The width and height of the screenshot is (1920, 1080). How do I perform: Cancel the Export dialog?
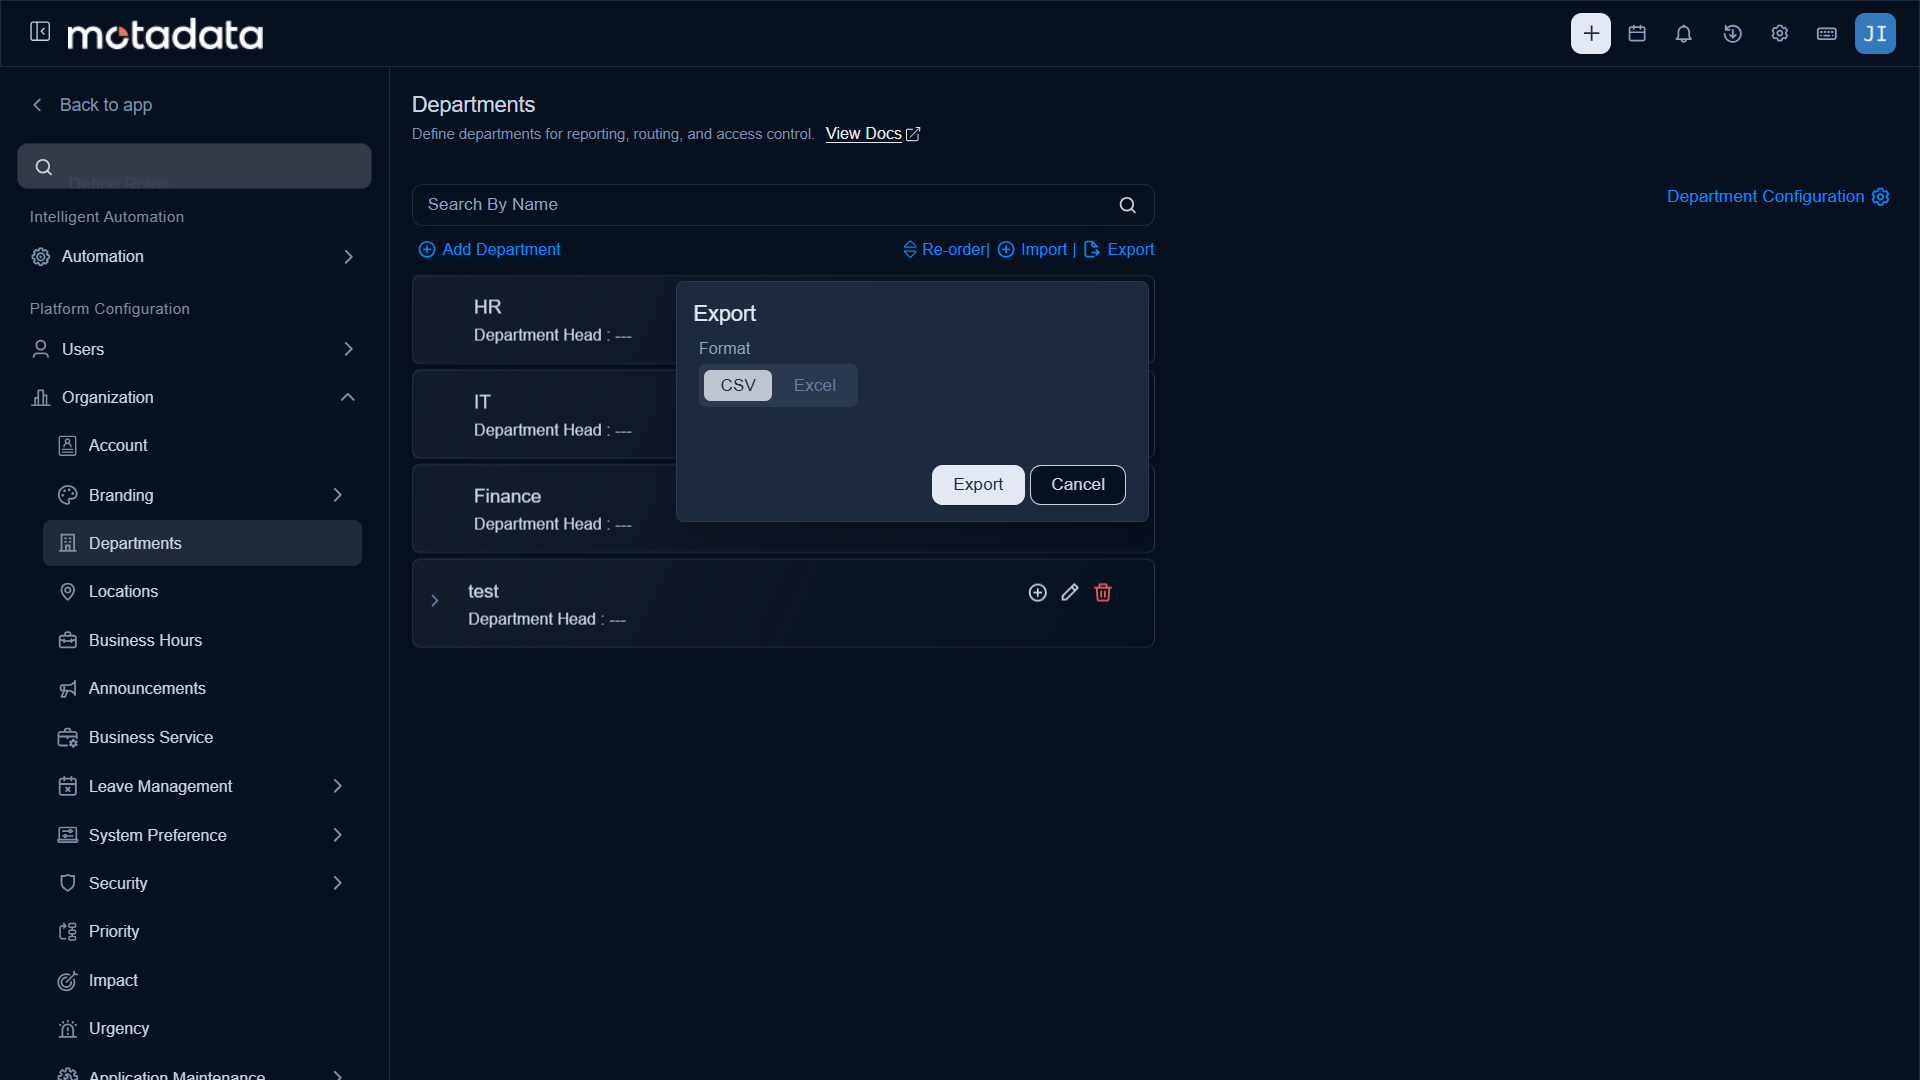tap(1078, 485)
